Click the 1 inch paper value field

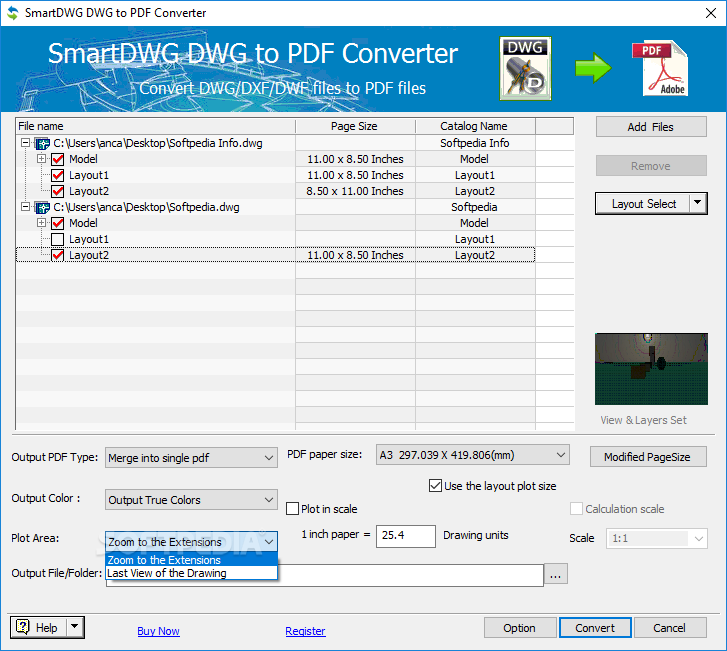pyautogui.click(x=406, y=536)
